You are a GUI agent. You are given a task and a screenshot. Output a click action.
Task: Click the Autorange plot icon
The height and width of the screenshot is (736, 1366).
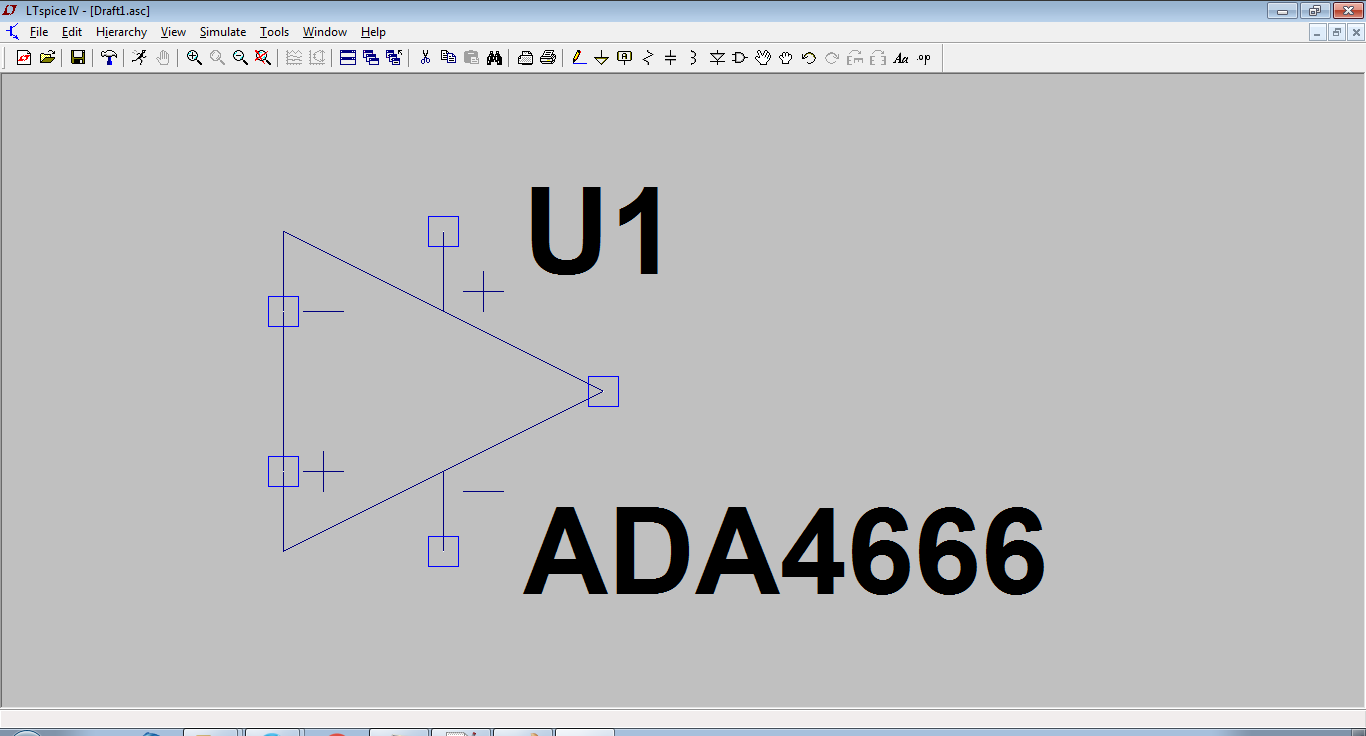coord(294,58)
